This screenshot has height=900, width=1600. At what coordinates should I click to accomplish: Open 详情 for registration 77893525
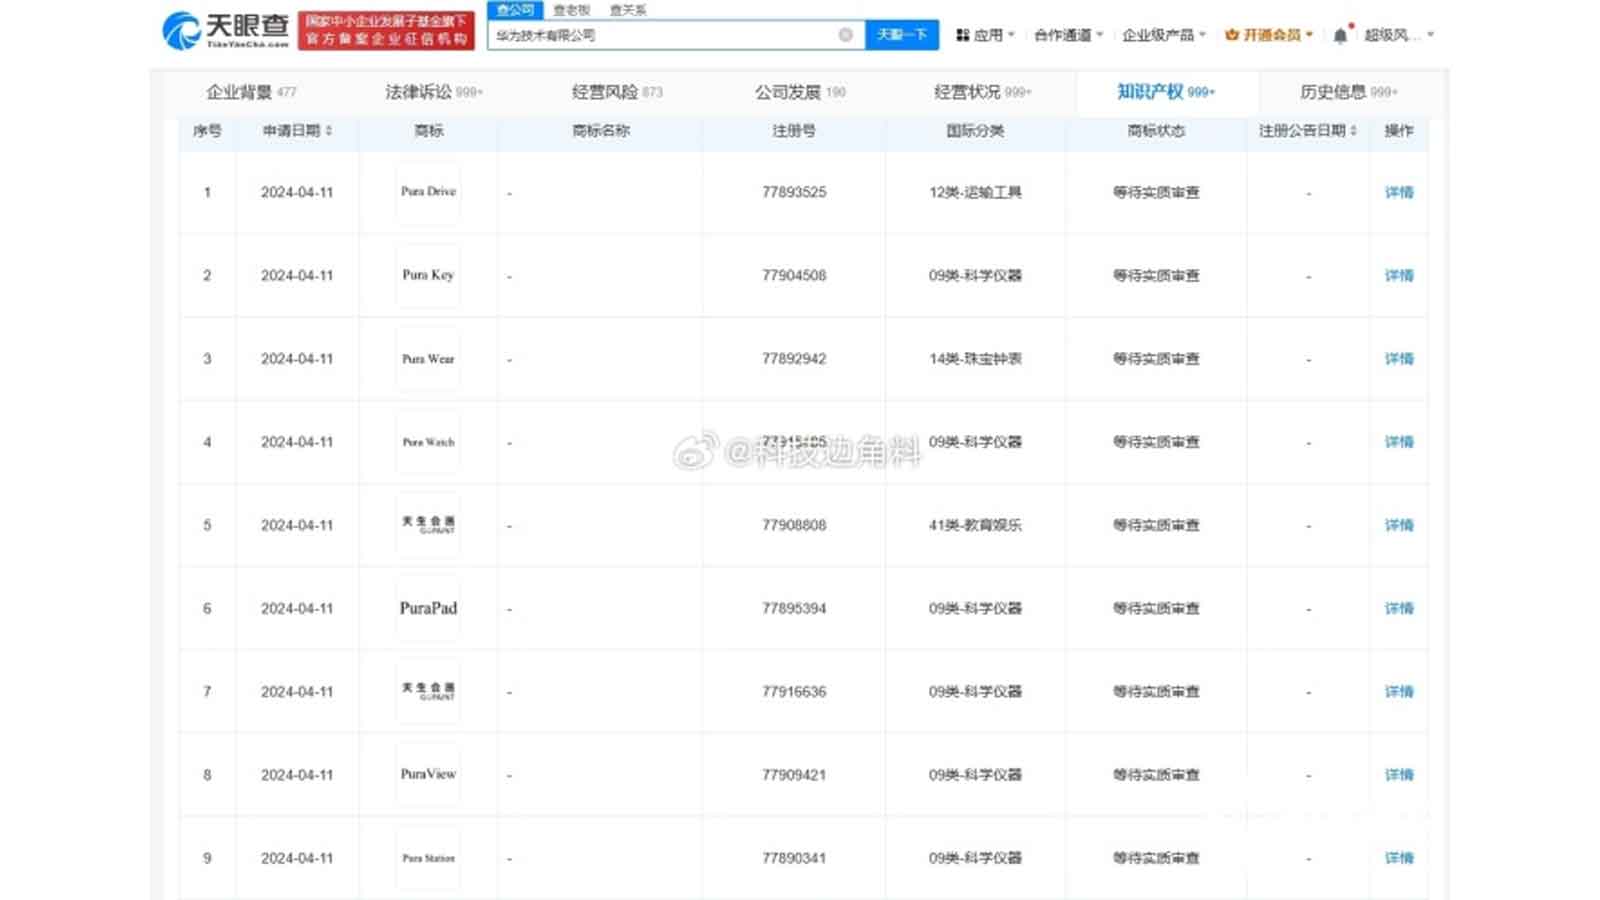coord(1399,192)
